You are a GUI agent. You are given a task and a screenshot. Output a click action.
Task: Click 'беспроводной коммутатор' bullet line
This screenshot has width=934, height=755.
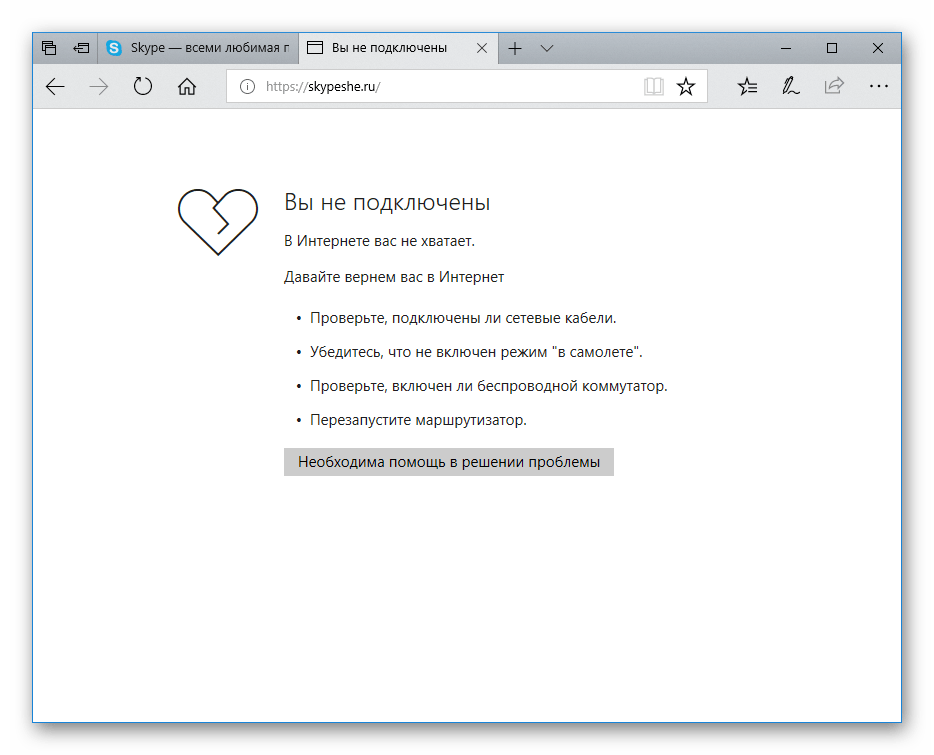click(x=488, y=386)
